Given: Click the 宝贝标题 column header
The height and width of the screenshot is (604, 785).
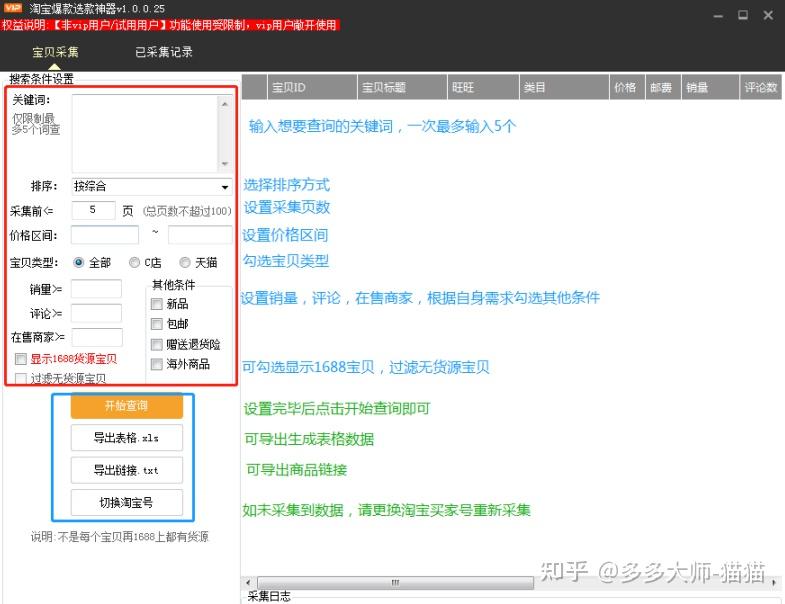Looking at the screenshot, I should (384, 88).
